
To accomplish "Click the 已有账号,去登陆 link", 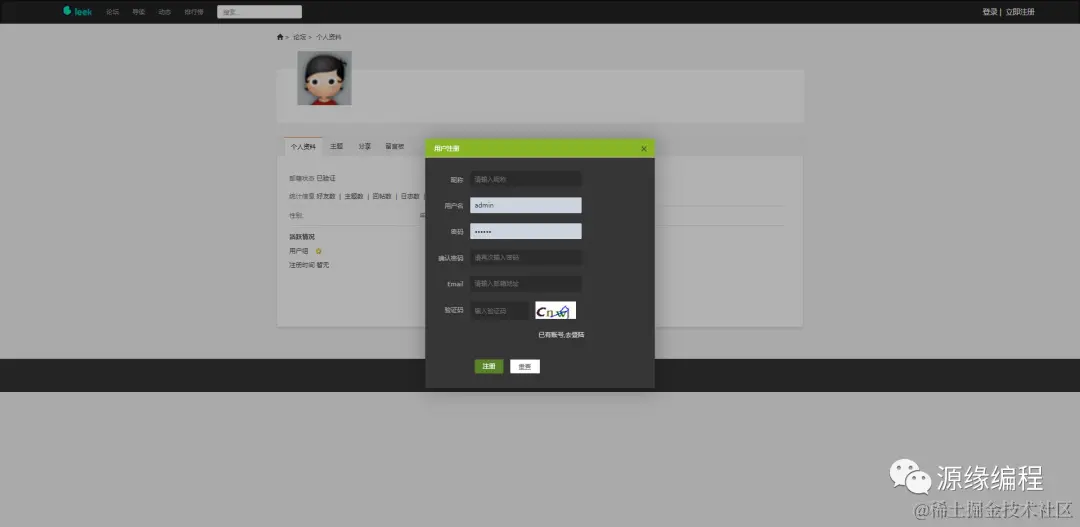I will pos(561,335).
